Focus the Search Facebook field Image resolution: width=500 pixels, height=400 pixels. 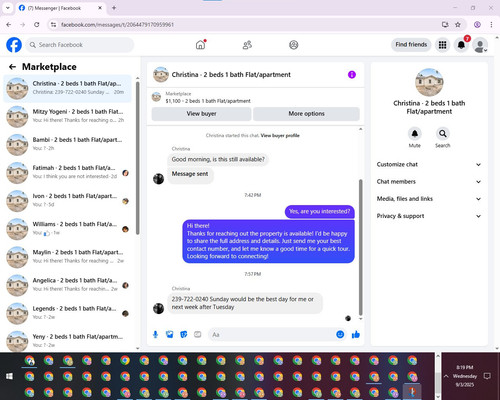click(80, 45)
